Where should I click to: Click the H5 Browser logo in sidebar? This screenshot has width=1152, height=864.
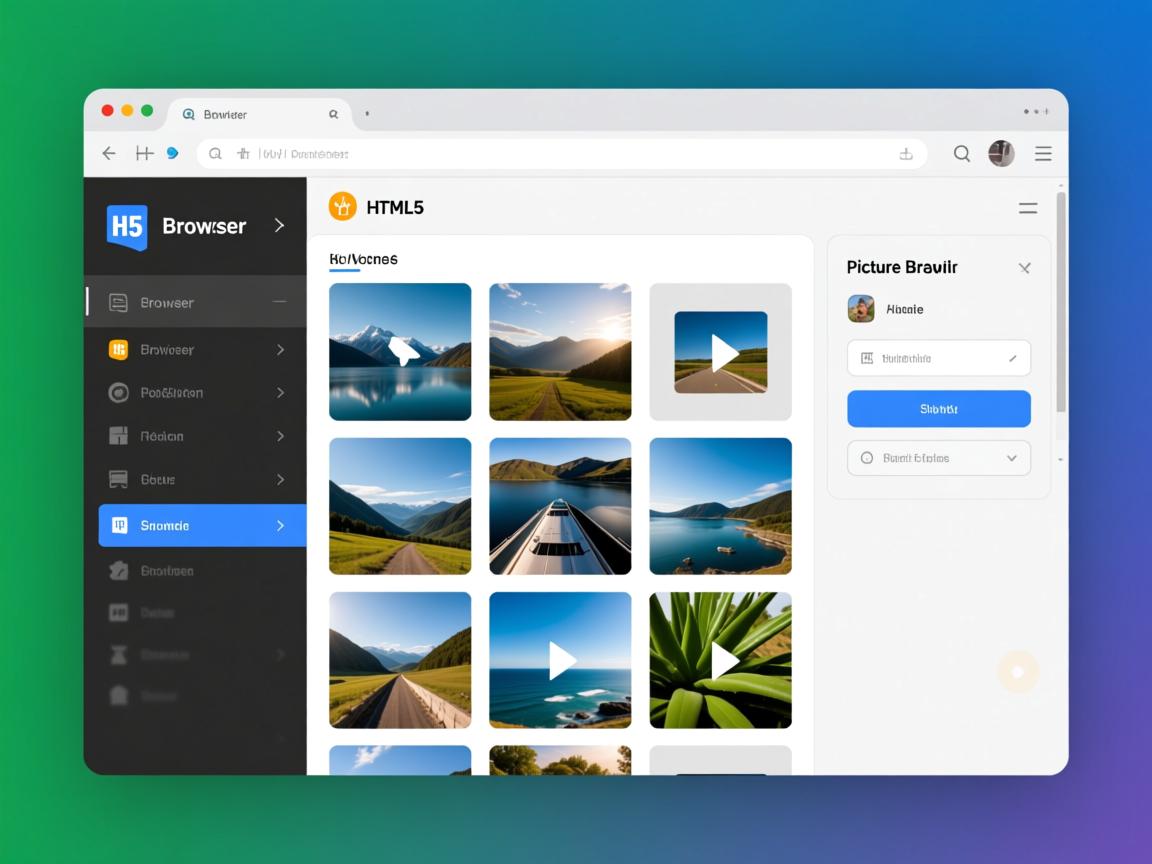click(x=127, y=226)
